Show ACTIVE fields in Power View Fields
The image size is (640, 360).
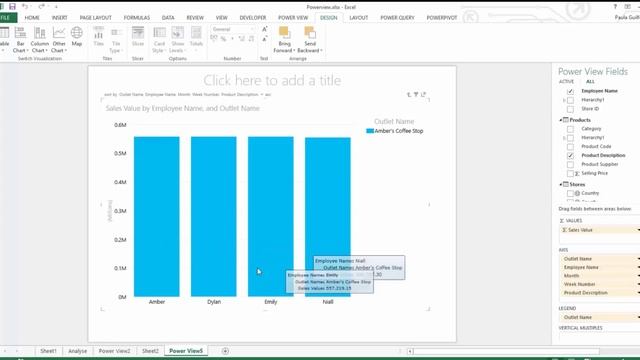point(566,82)
